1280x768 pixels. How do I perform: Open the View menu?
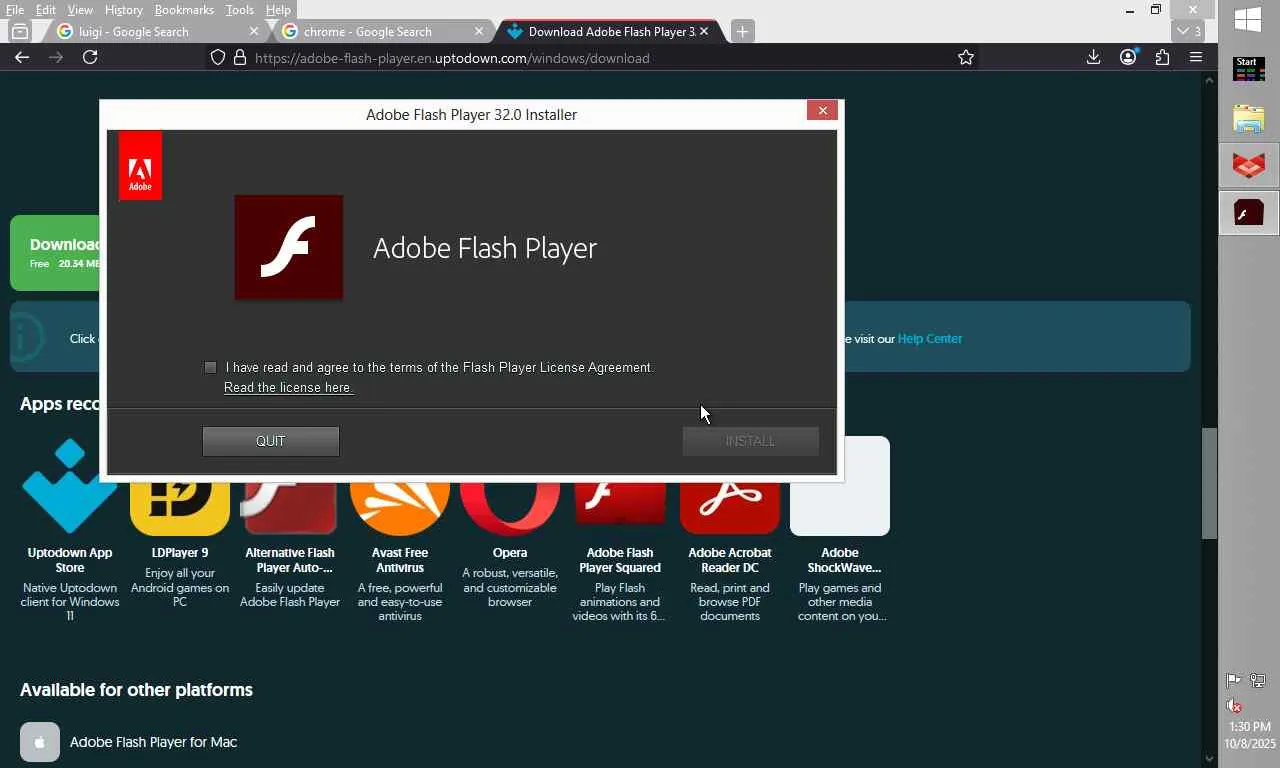pyautogui.click(x=80, y=10)
